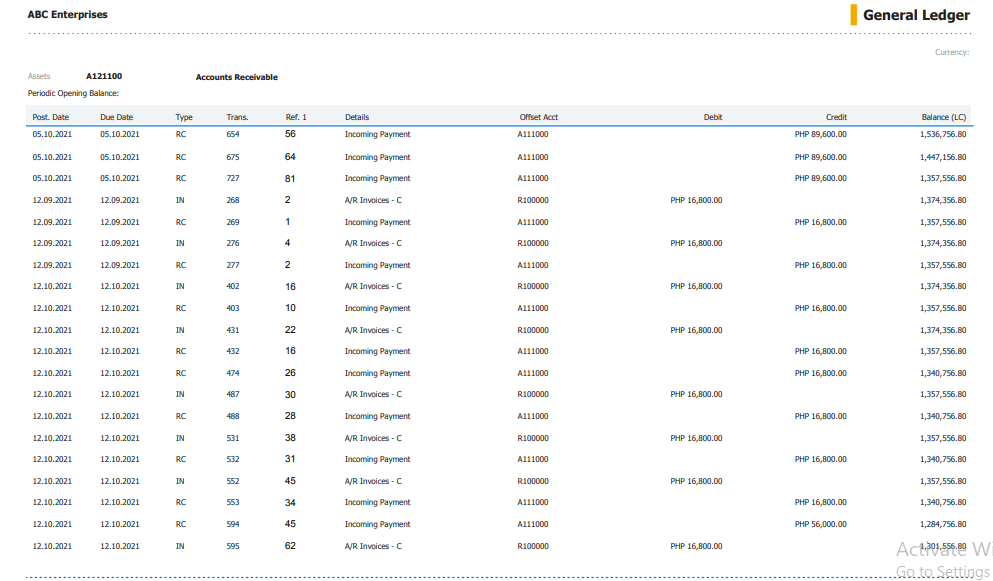Select account code A121100
The height and width of the screenshot is (581, 993).
tap(104, 76)
